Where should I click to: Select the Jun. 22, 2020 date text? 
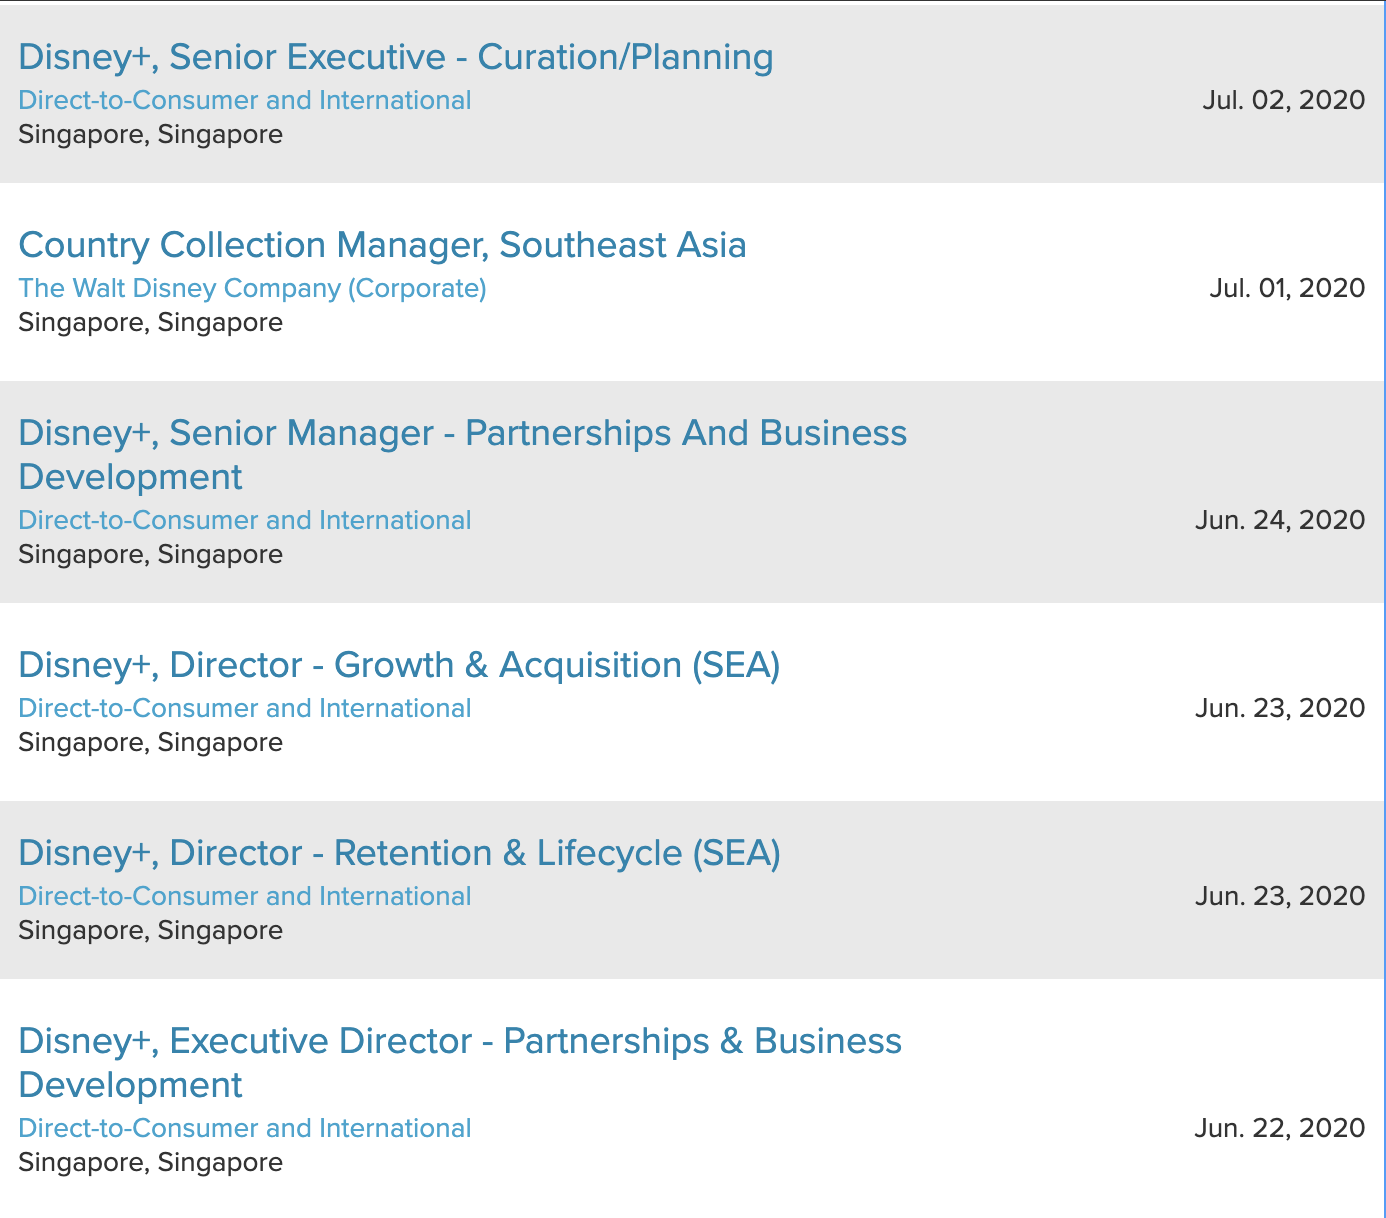click(x=1280, y=1128)
